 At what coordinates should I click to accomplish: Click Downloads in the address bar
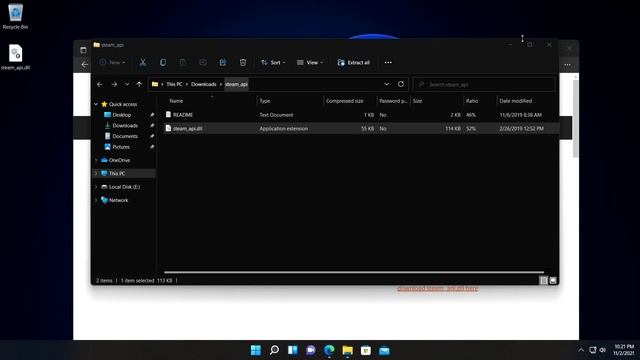coord(204,84)
